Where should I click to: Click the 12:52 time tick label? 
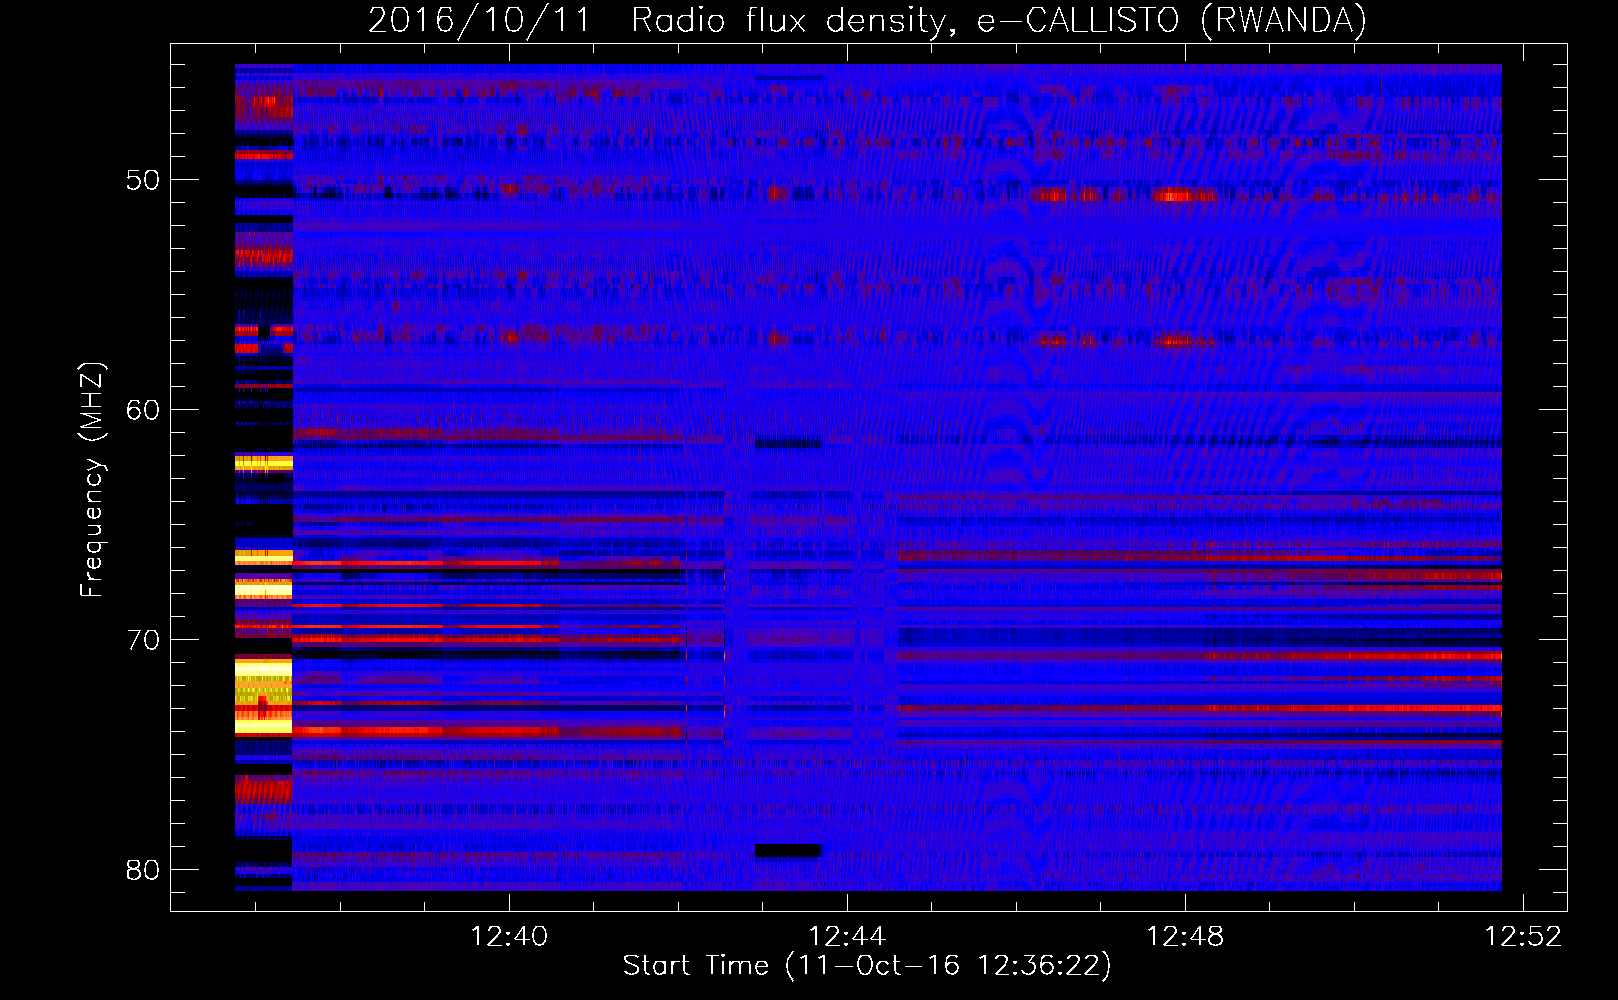1523,937
